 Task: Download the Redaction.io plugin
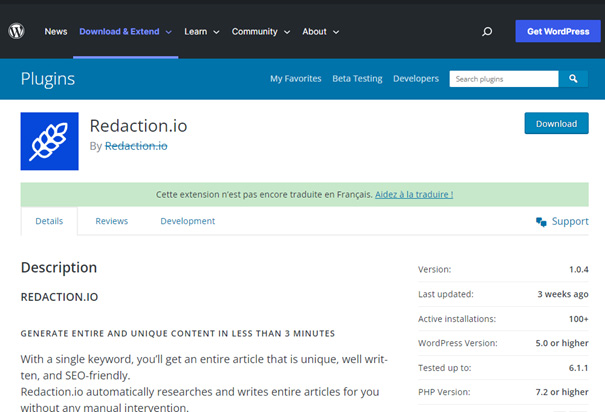556,124
